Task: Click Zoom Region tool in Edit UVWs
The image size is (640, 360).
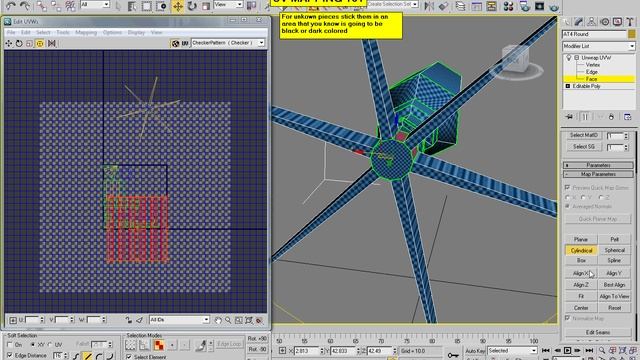Action: [238, 320]
